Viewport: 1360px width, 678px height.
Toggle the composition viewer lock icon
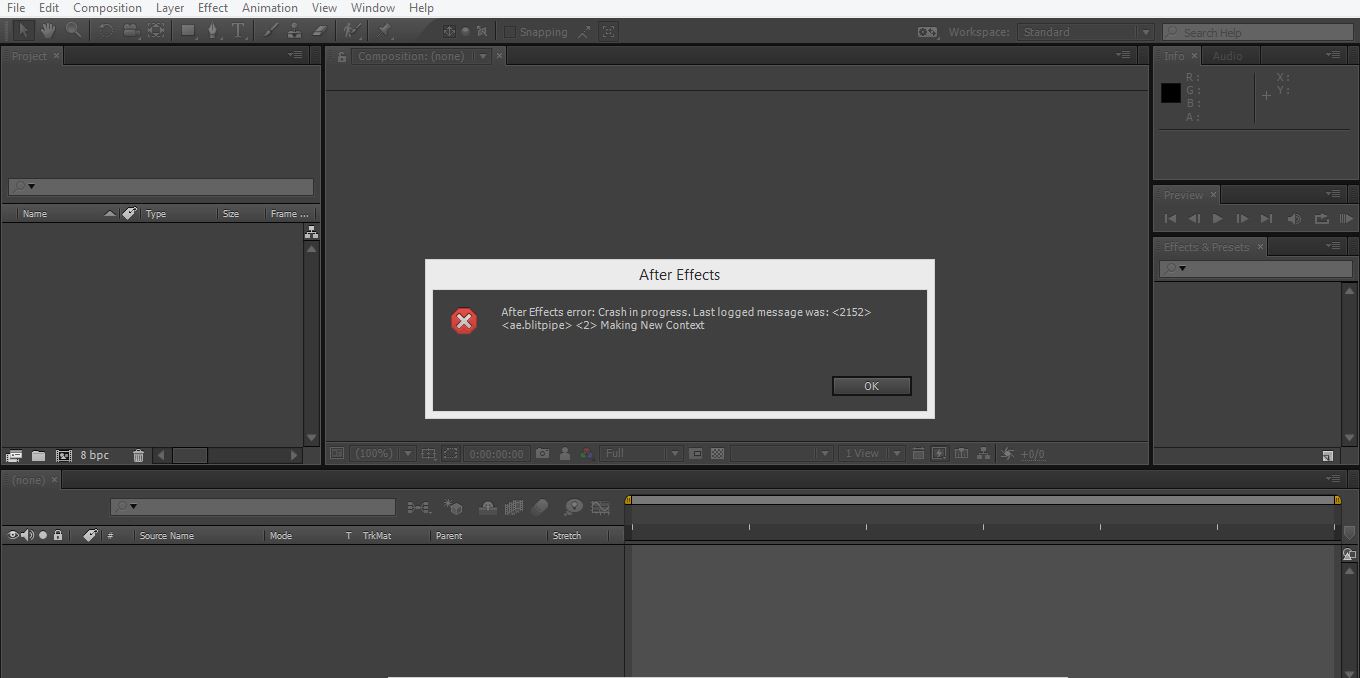tap(341, 57)
